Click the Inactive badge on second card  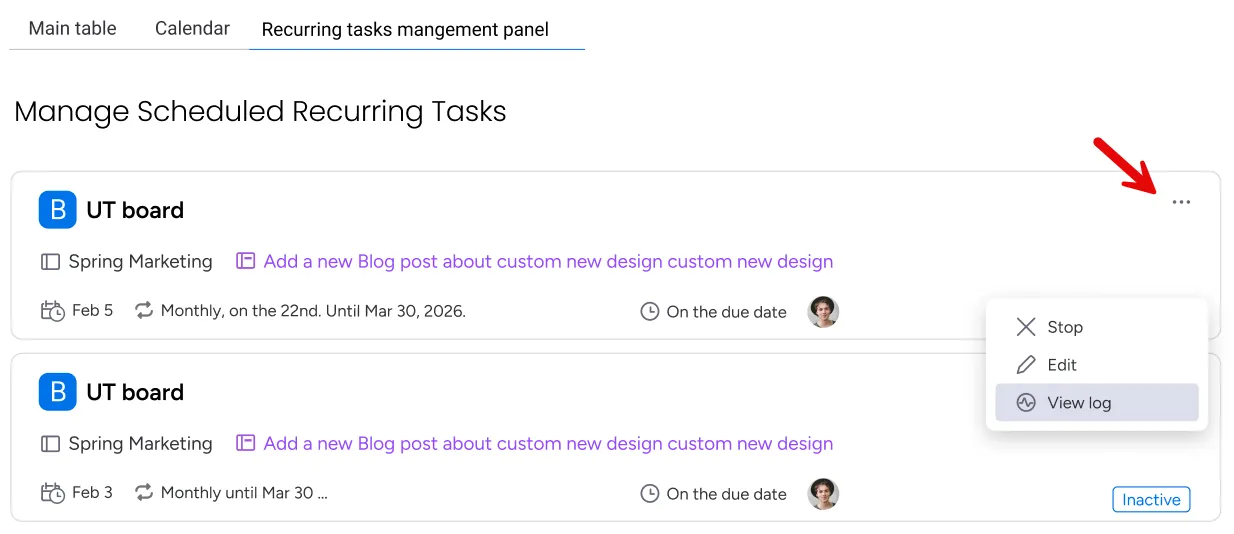coord(1151,499)
